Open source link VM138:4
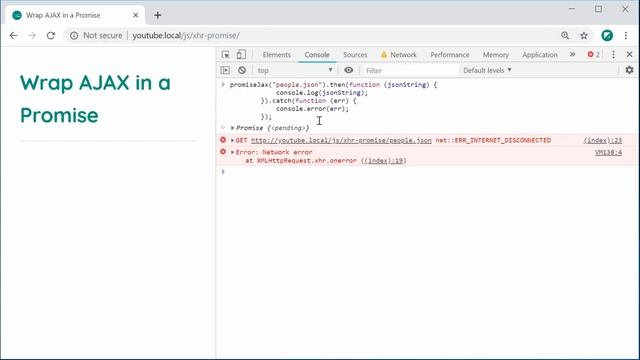The image size is (640, 360). tap(608, 152)
